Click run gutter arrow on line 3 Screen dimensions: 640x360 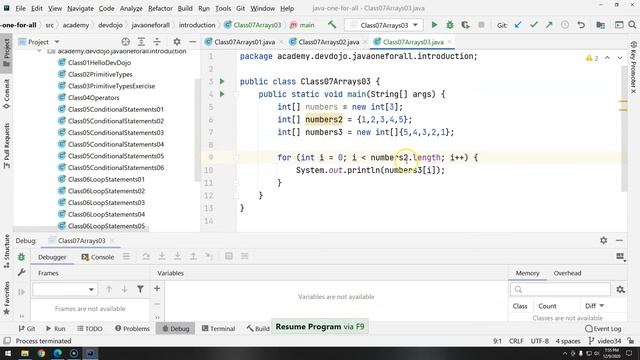click(x=222, y=81)
